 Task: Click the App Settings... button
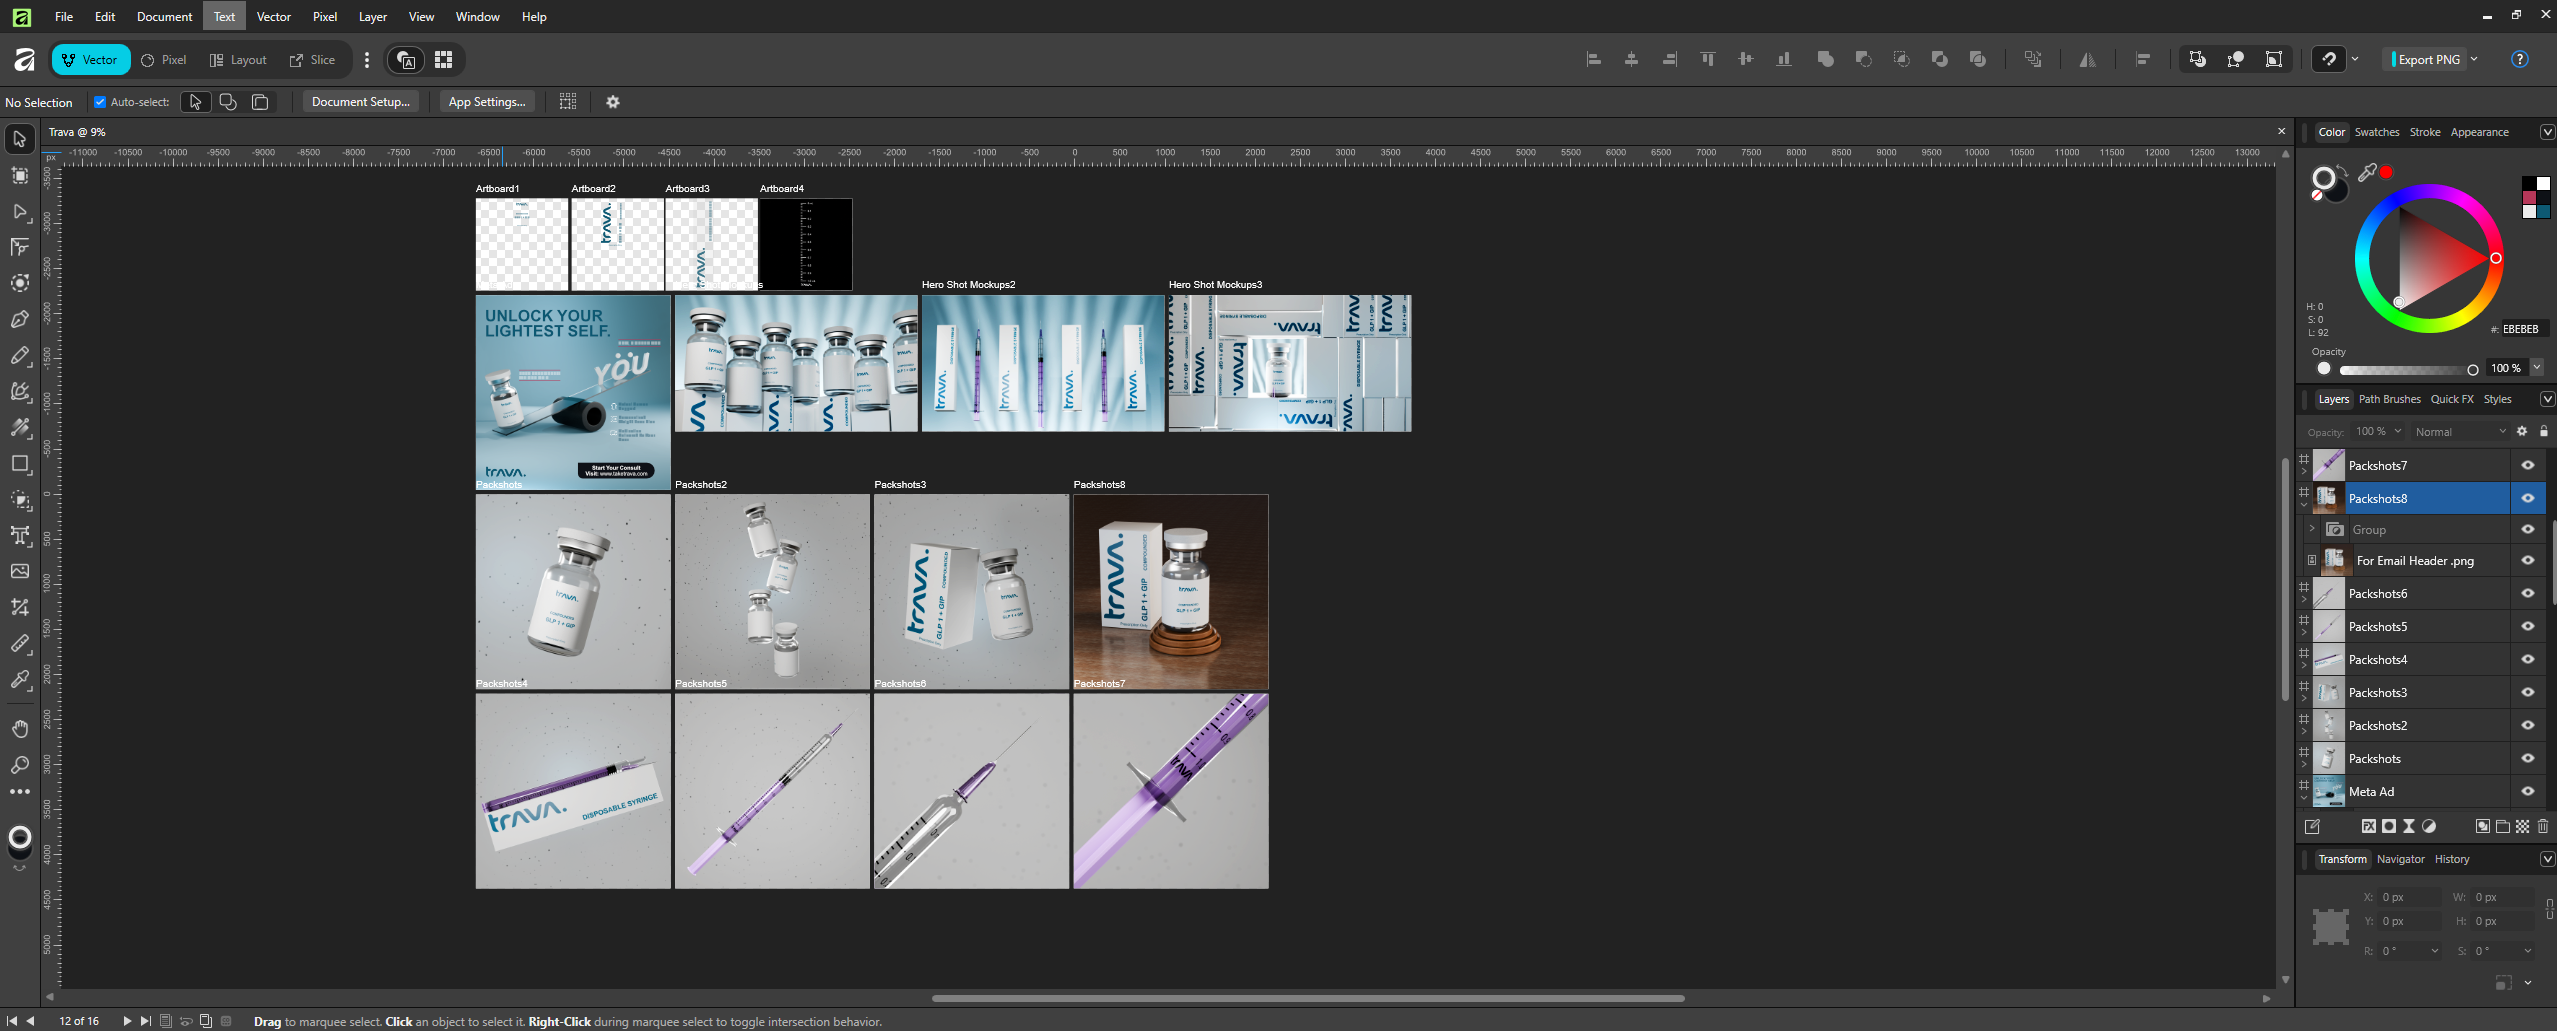pos(487,102)
